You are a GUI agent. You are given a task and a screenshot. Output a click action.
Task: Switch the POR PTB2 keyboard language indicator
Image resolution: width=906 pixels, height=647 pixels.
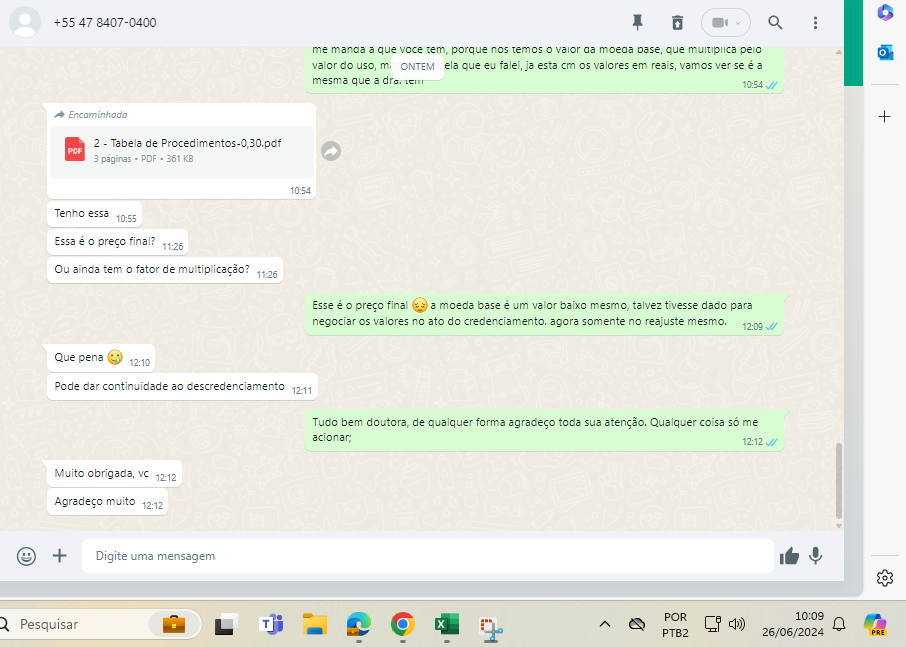tap(675, 624)
